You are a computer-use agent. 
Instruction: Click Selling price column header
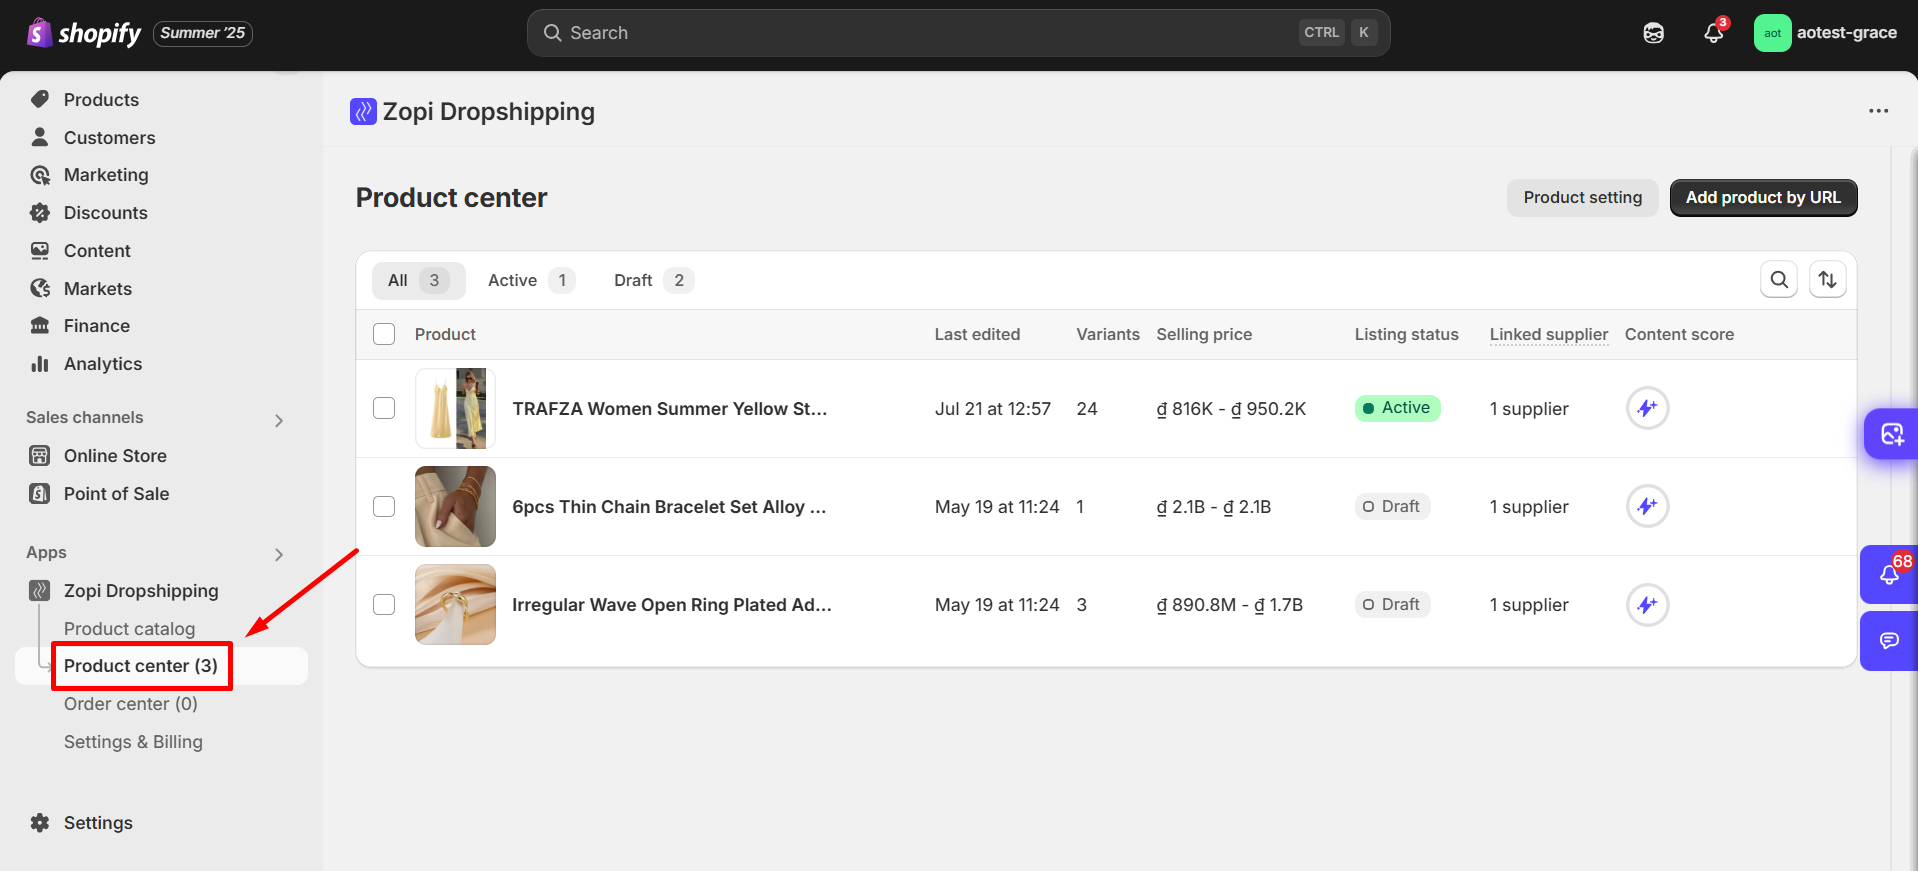(1204, 334)
